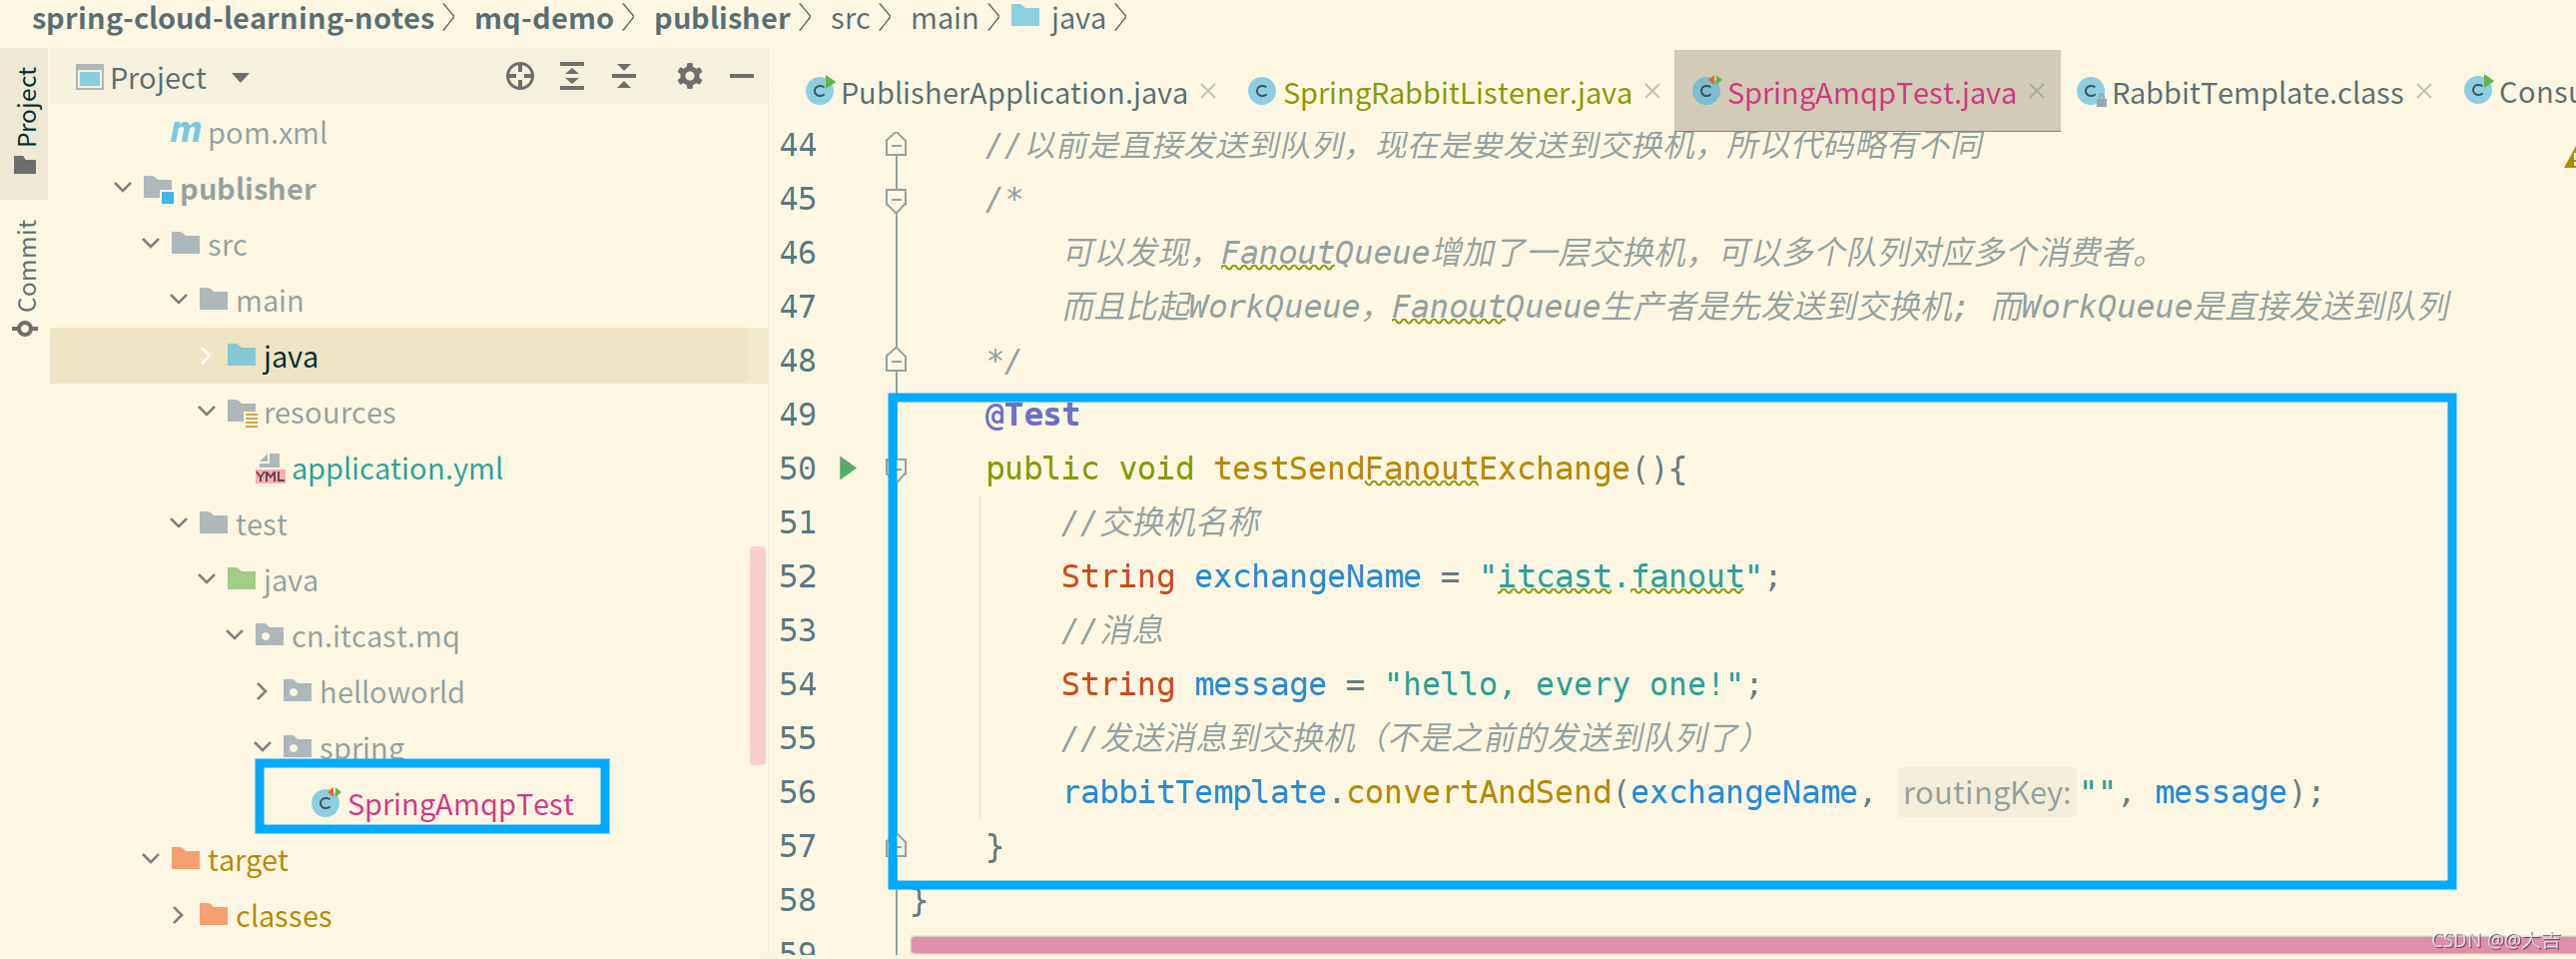Close the RabbitTemplate.class tab
This screenshot has width=2576, height=959.
2424,91
